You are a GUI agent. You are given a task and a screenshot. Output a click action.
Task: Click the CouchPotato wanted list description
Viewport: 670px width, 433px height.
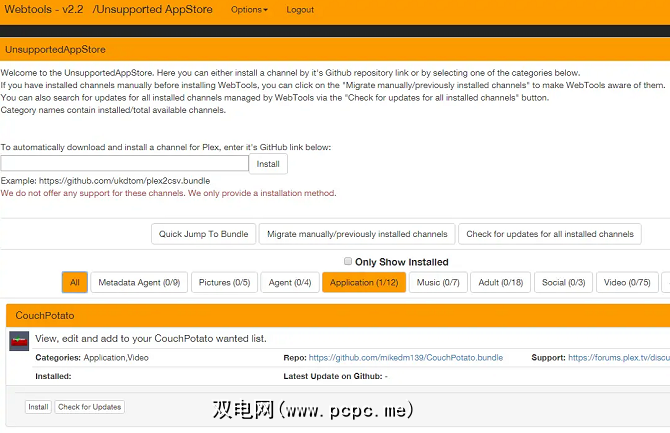pos(151,339)
